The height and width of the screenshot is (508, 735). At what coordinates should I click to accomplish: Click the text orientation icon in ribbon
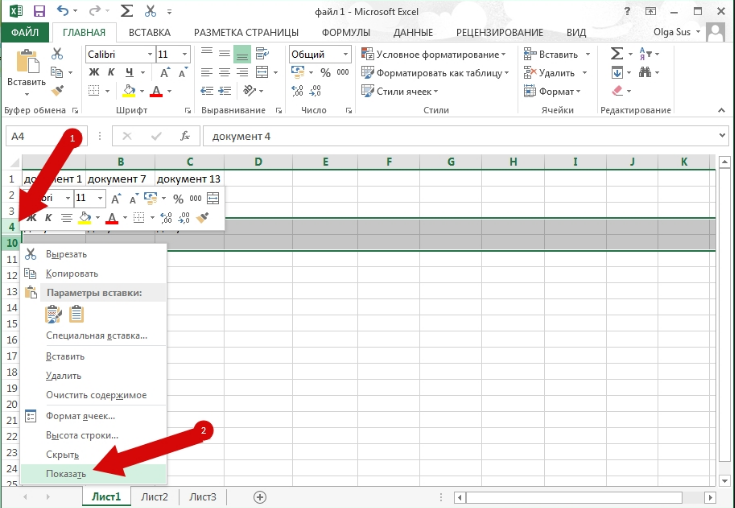tap(250, 90)
